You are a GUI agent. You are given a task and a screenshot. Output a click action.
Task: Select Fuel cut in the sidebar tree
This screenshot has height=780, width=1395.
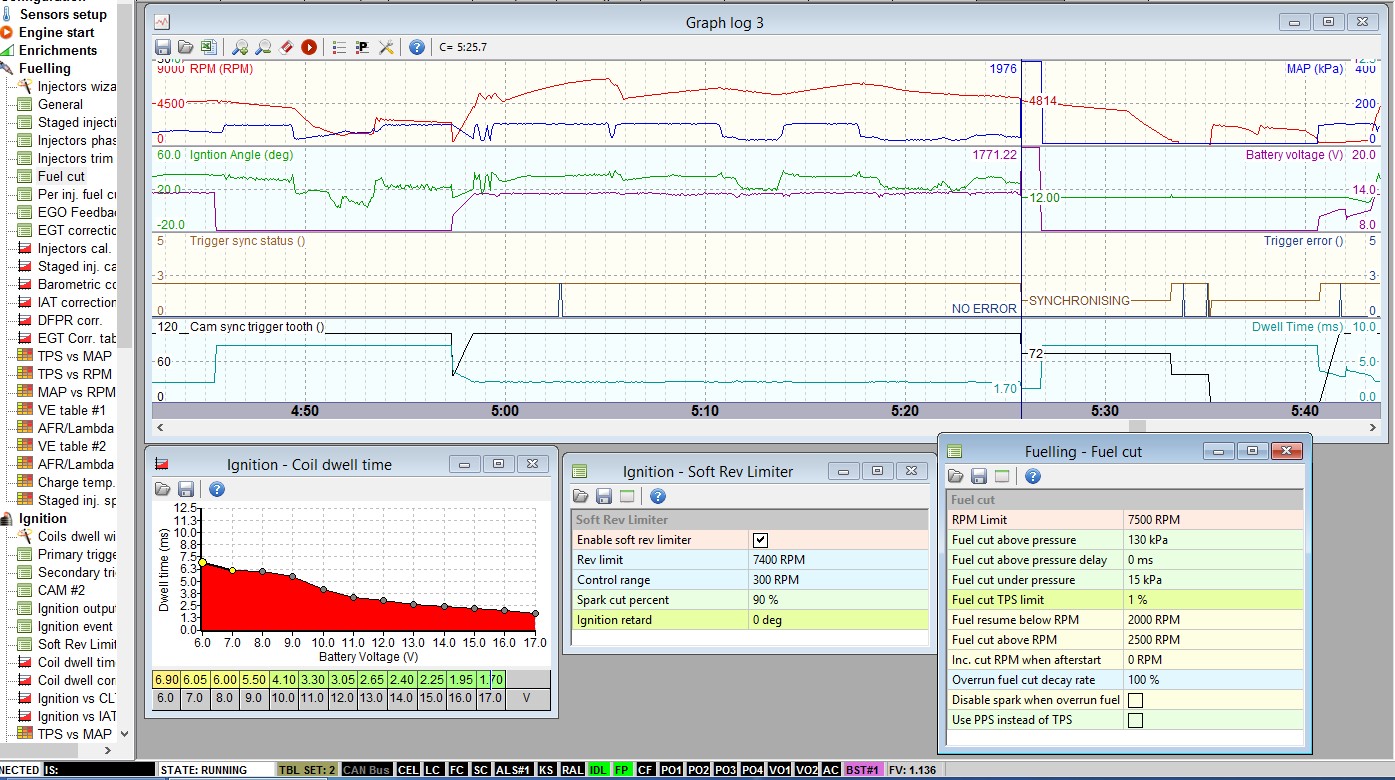pos(61,176)
